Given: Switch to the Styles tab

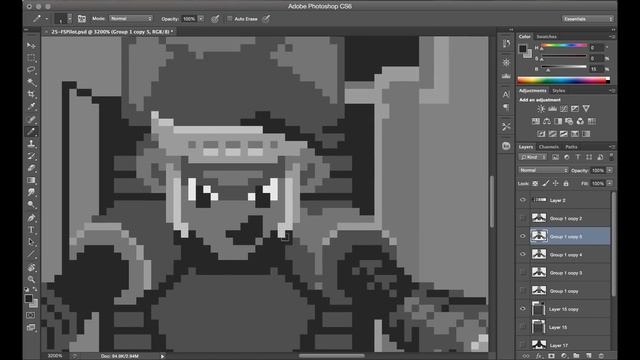Looking at the screenshot, I should pyautogui.click(x=559, y=91).
